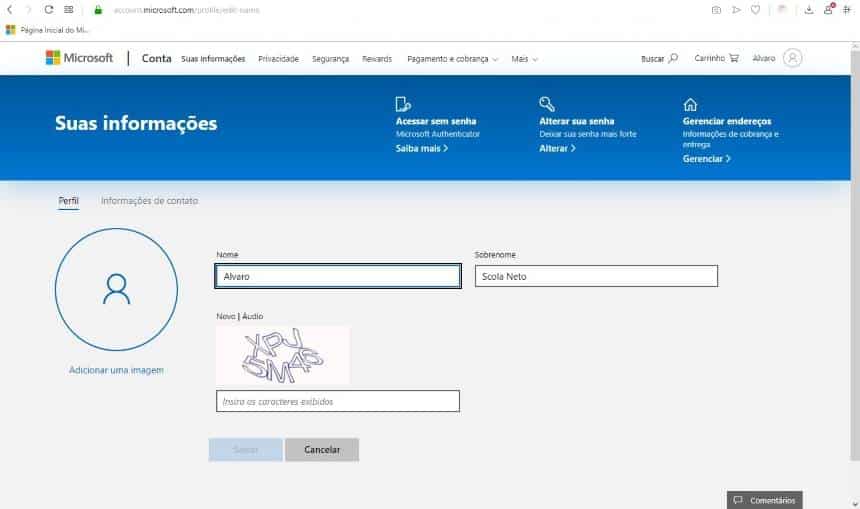Open the Carrinho shopping cart icon
Image resolution: width=860 pixels, height=509 pixels.
pos(733,58)
